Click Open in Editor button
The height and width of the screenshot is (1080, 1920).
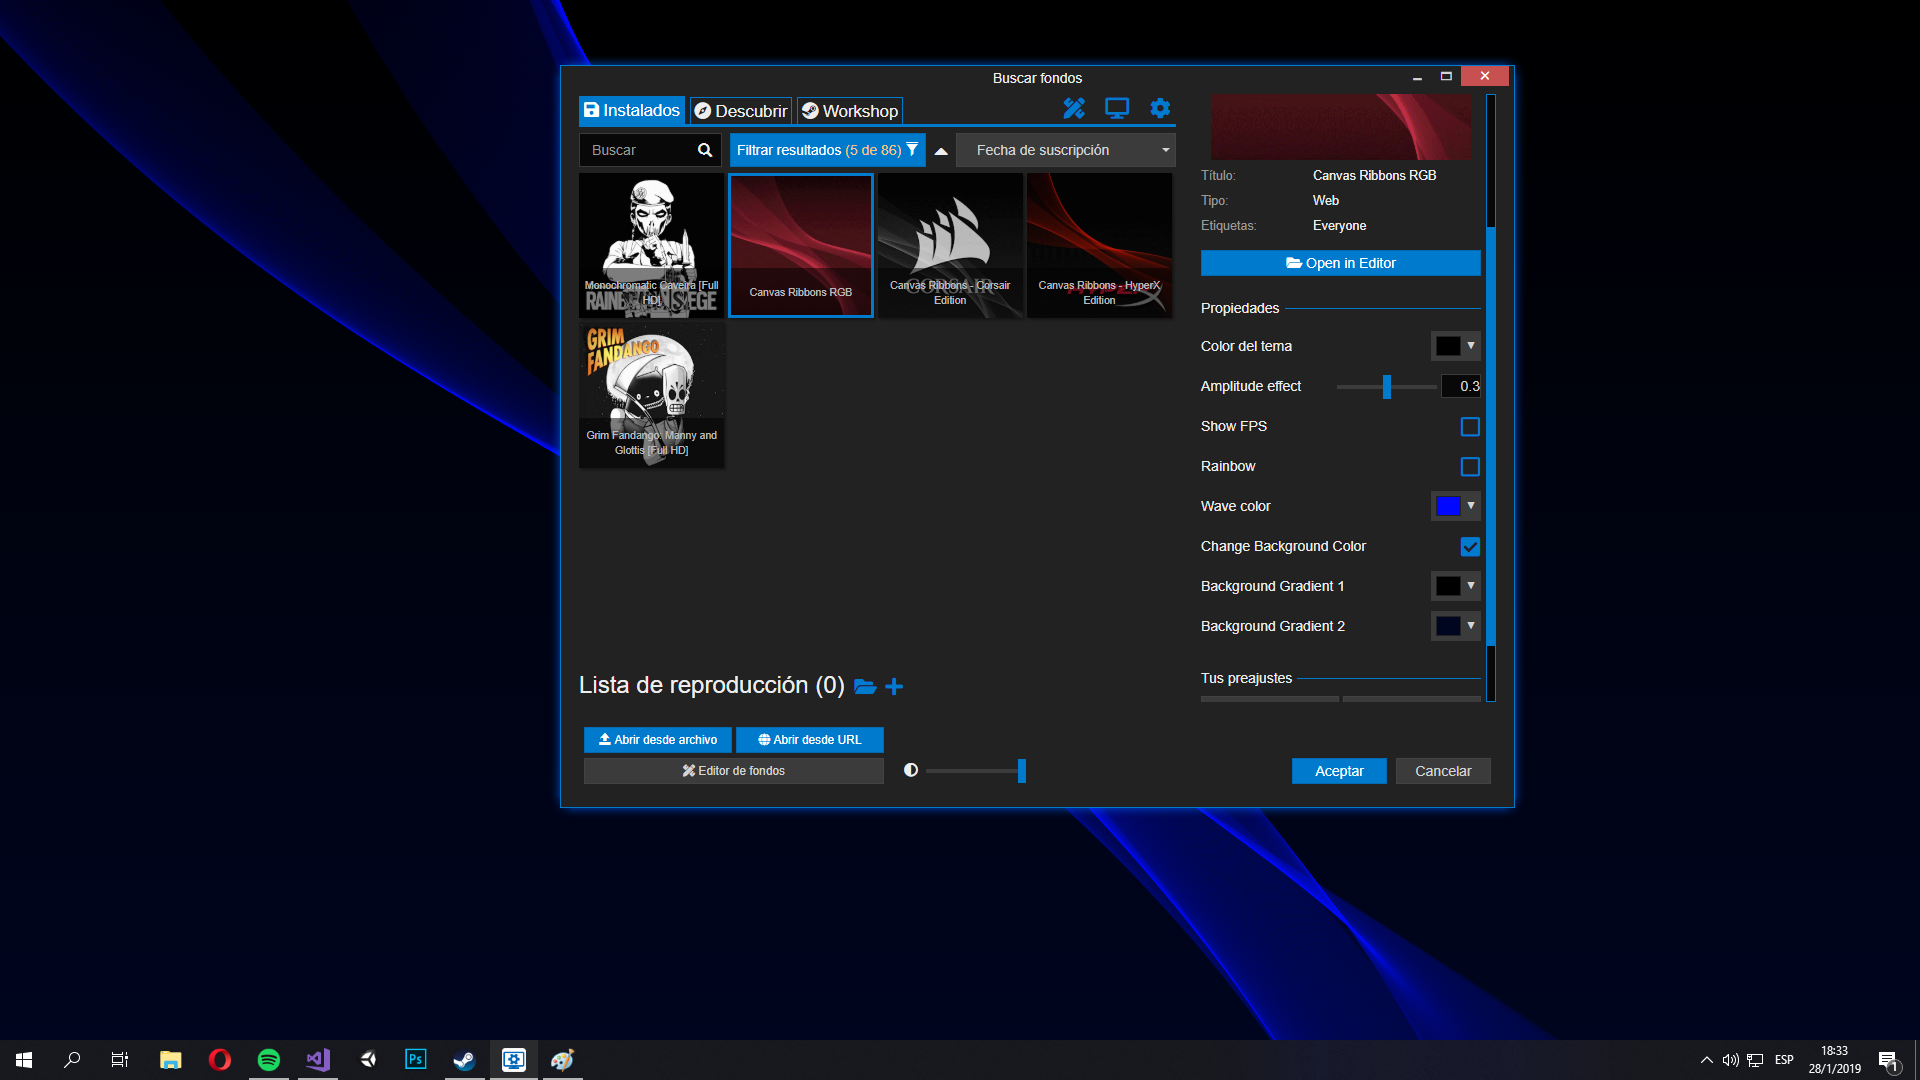click(1340, 263)
